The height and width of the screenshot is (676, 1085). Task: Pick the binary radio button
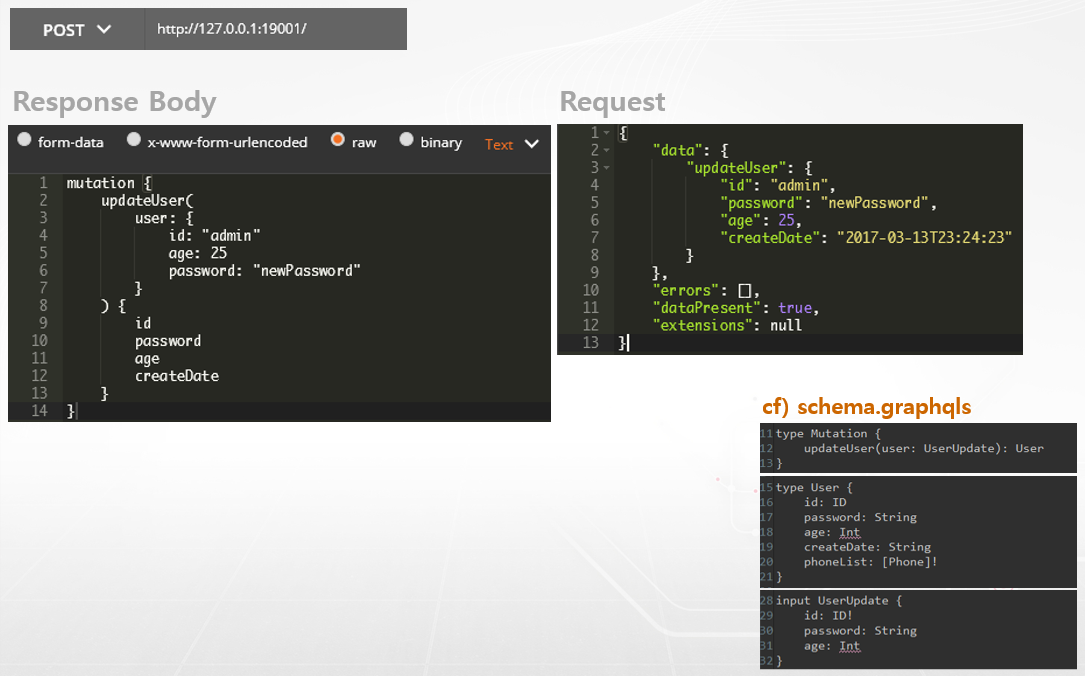(x=407, y=141)
